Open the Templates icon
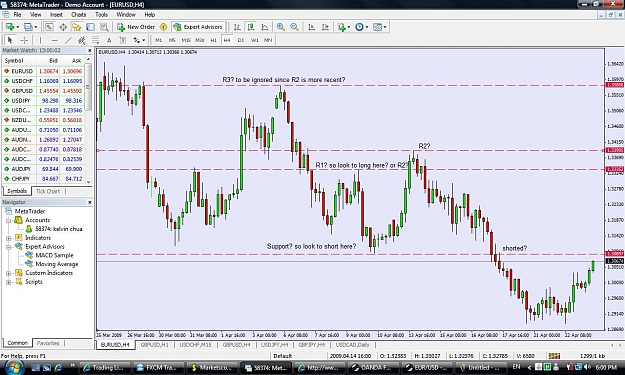Image resolution: width=625 pixels, height=375 pixels. pyautogui.click(x=377, y=27)
